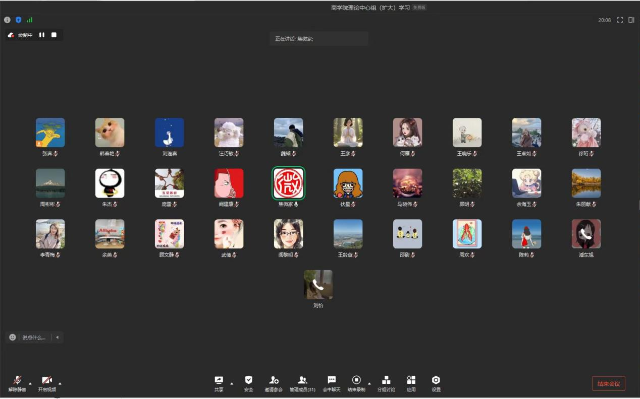Pause the cloud recording
This screenshot has height=399, width=640.
42,35
